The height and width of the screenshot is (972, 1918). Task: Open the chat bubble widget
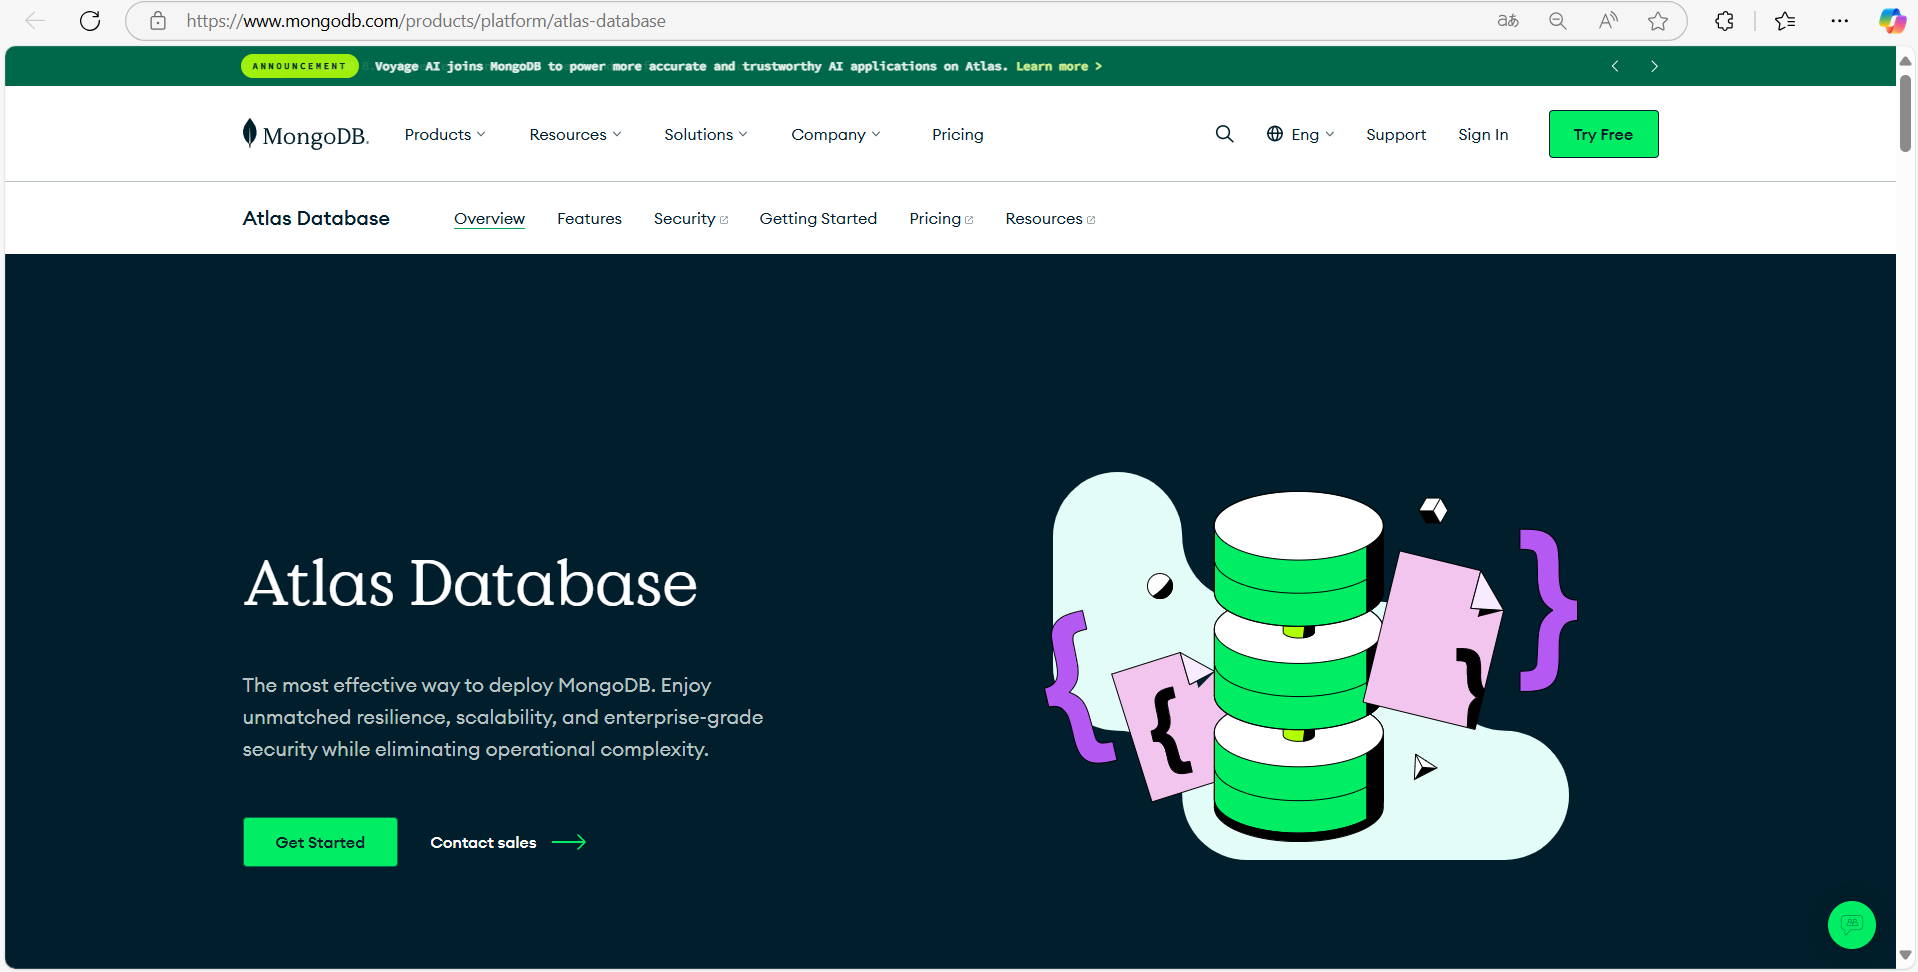(1851, 925)
